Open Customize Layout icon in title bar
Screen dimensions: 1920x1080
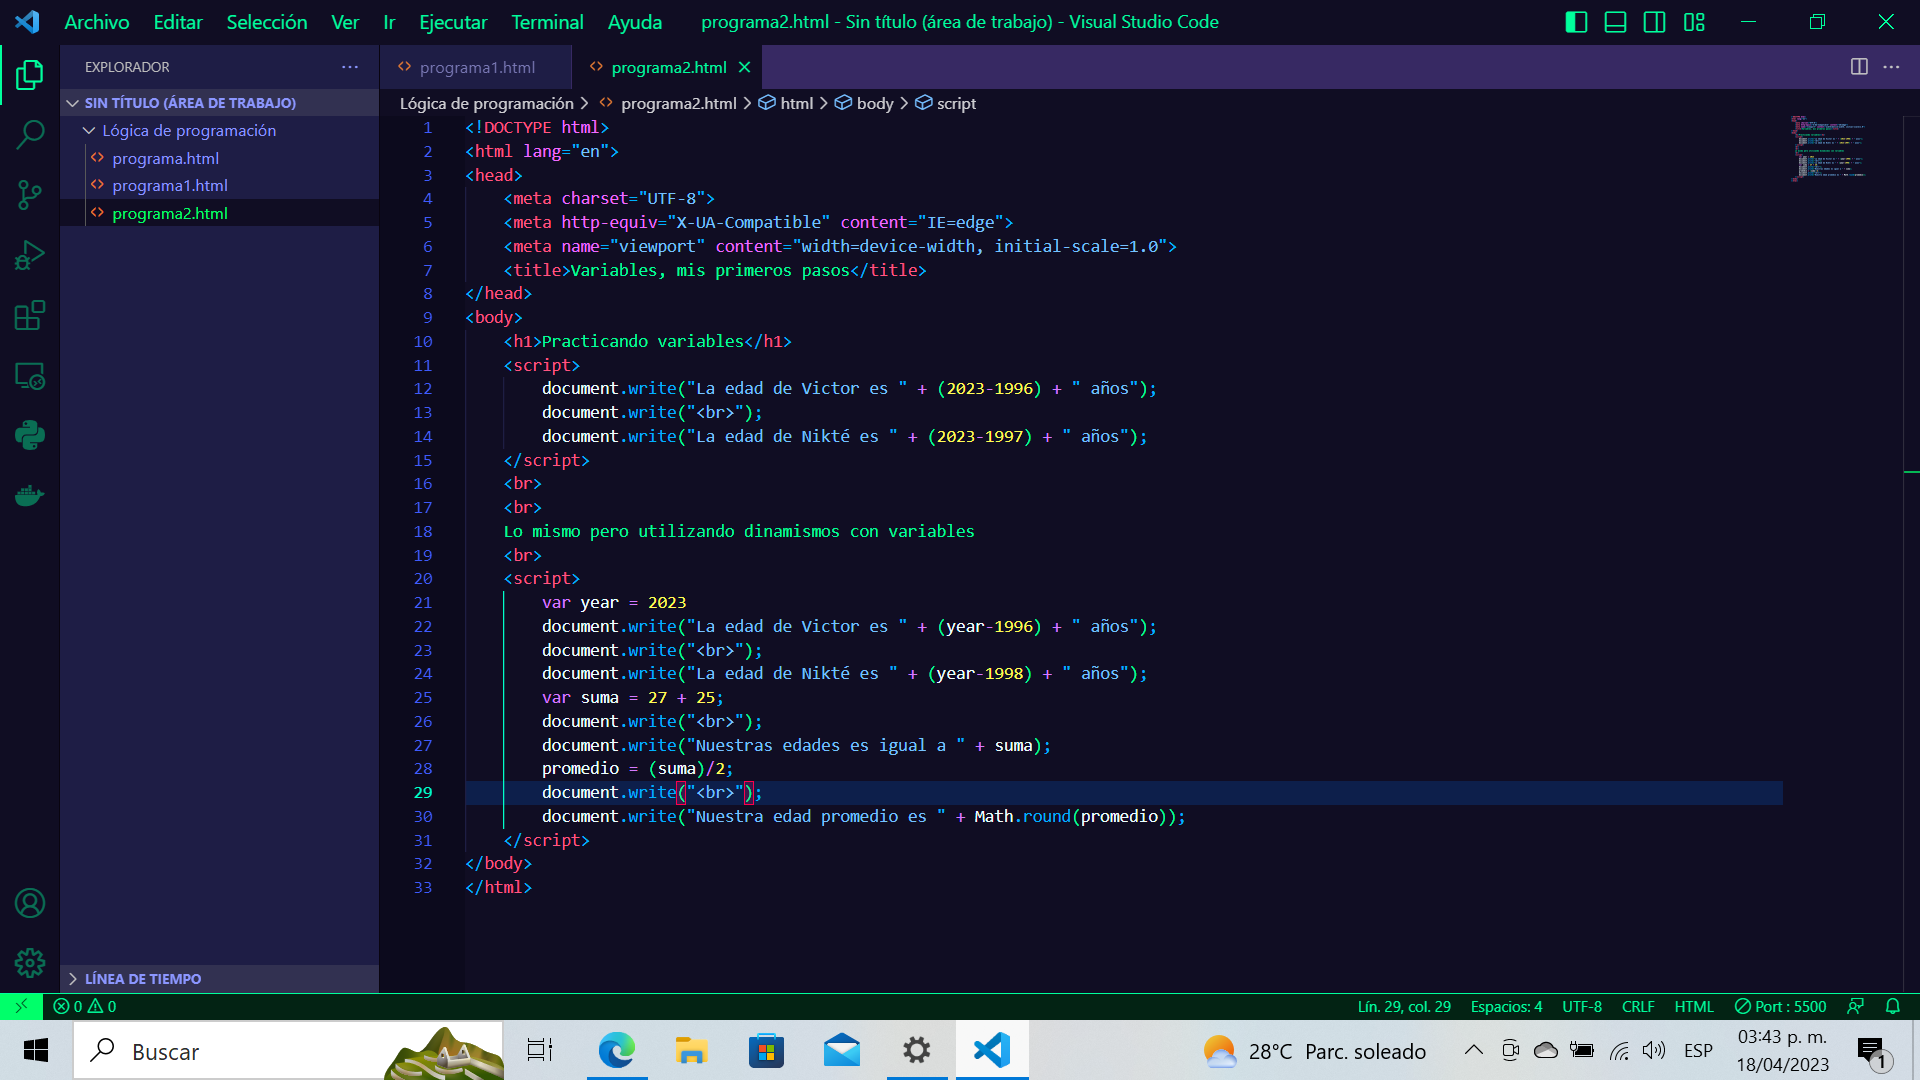(1694, 22)
